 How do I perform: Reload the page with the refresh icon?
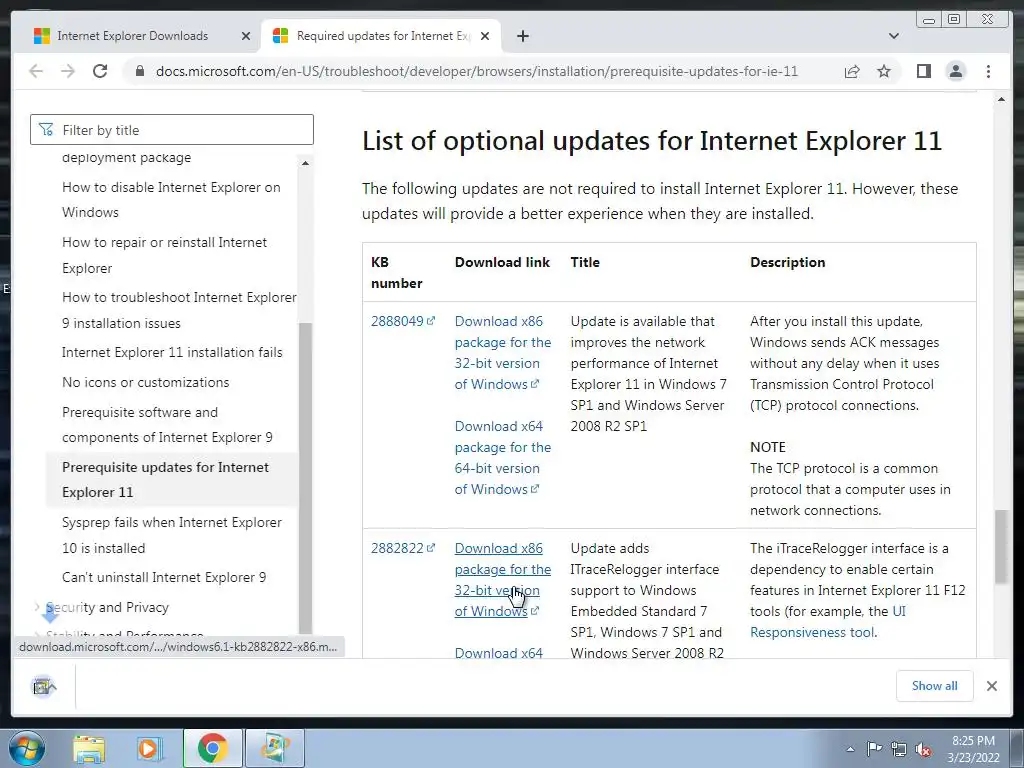coord(100,71)
